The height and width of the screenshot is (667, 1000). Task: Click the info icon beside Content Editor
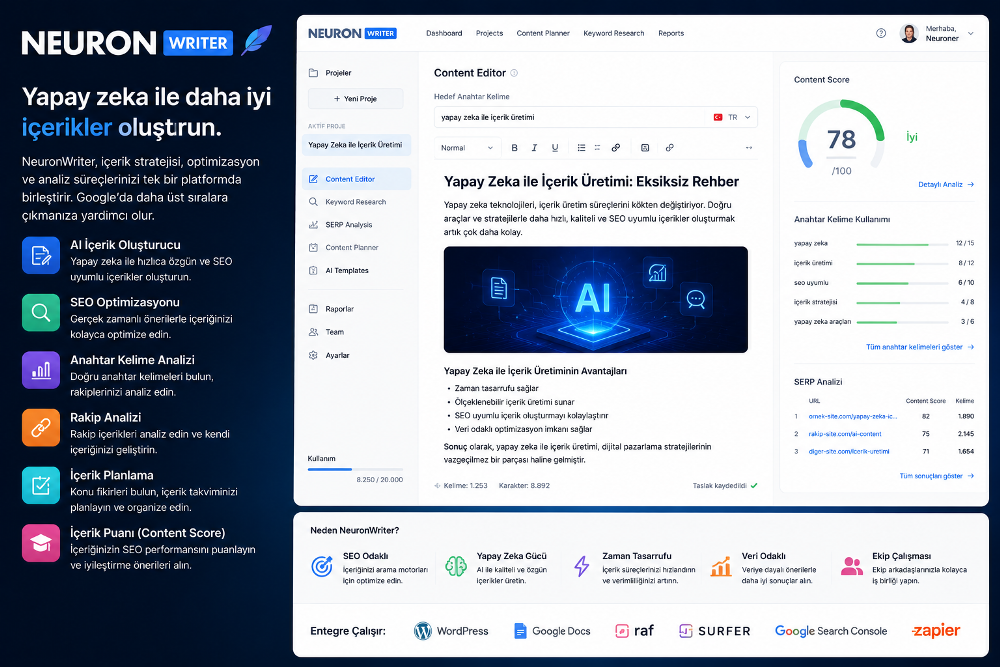pos(514,73)
